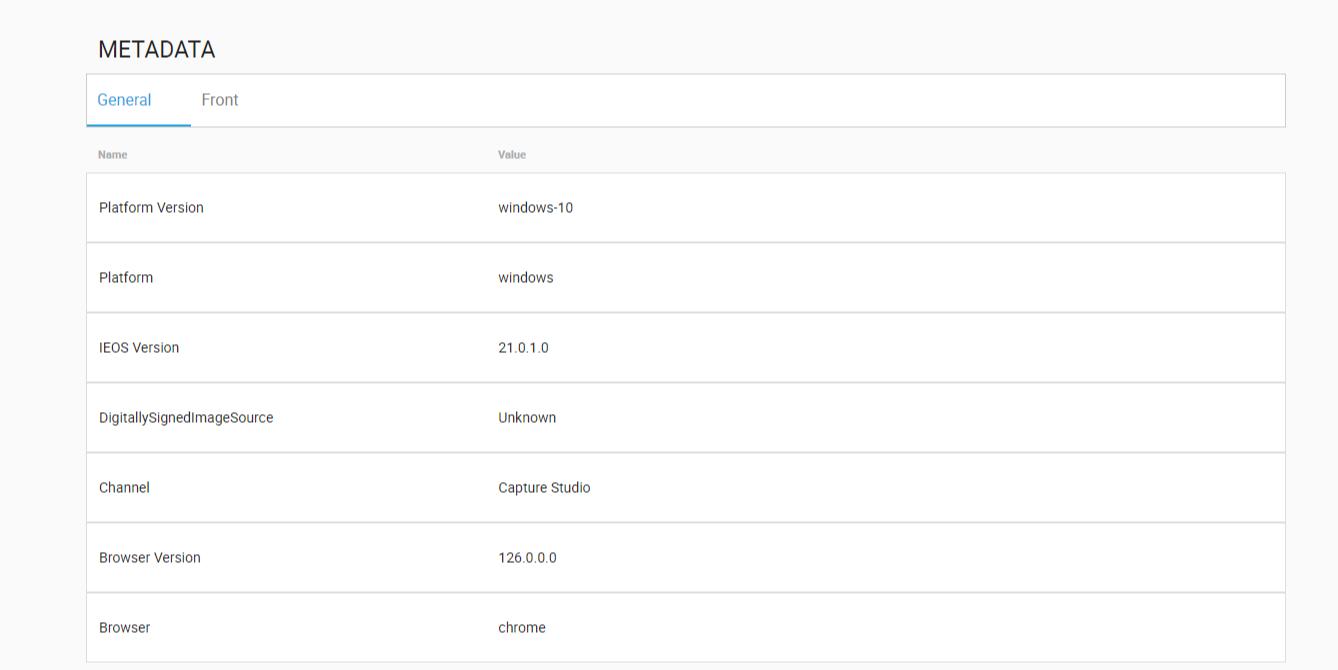Screen dimensions: 1338x670
Task: Select the DigitallySignedImageSource label
Action: [x=186, y=418]
